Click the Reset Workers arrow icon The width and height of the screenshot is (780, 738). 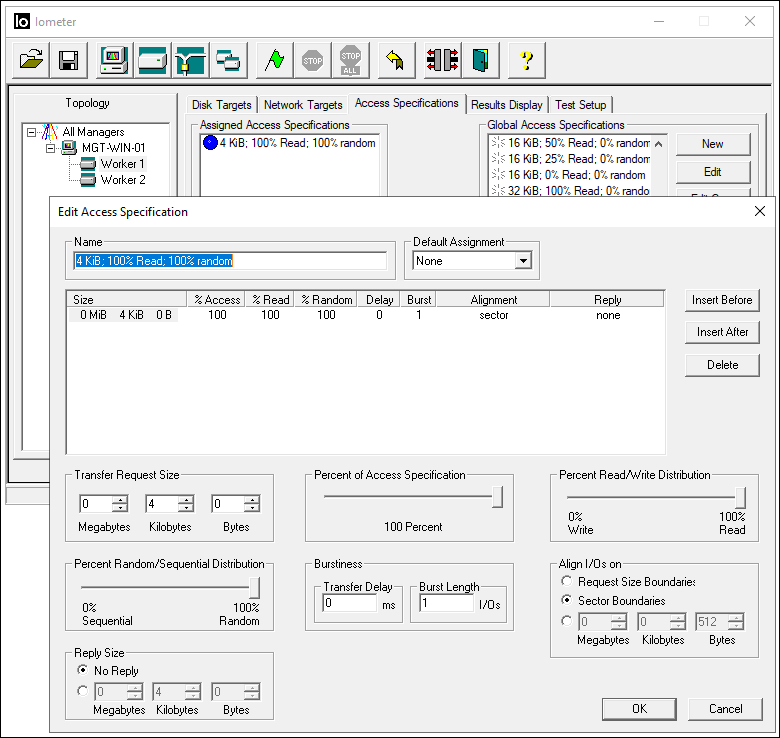point(395,60)
